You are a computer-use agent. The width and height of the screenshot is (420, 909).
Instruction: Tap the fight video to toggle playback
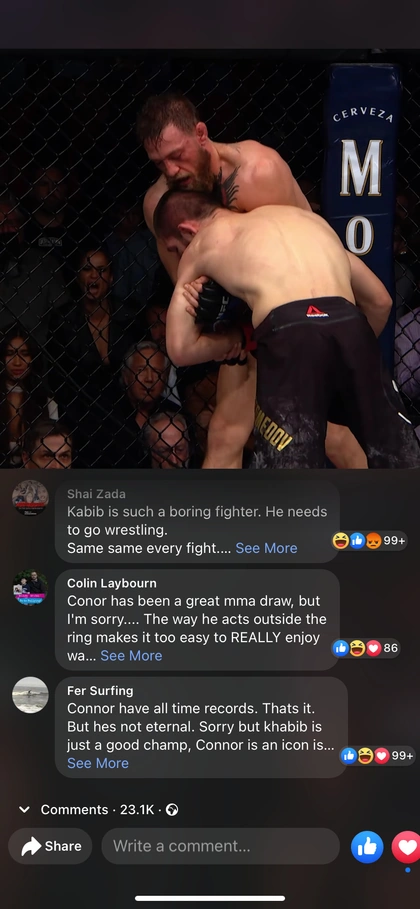click(x=210, y=259)
